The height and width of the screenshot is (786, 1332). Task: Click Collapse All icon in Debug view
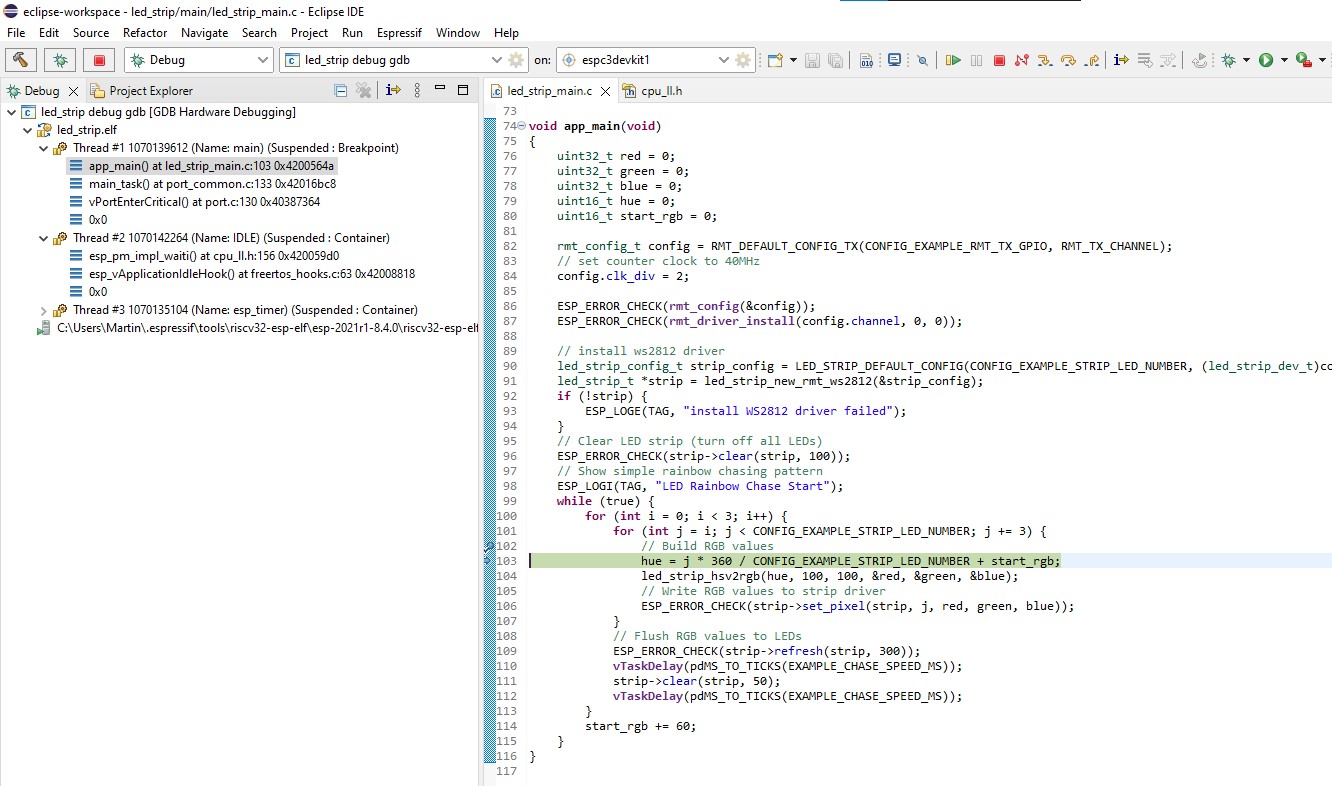[x=341, y=90]
